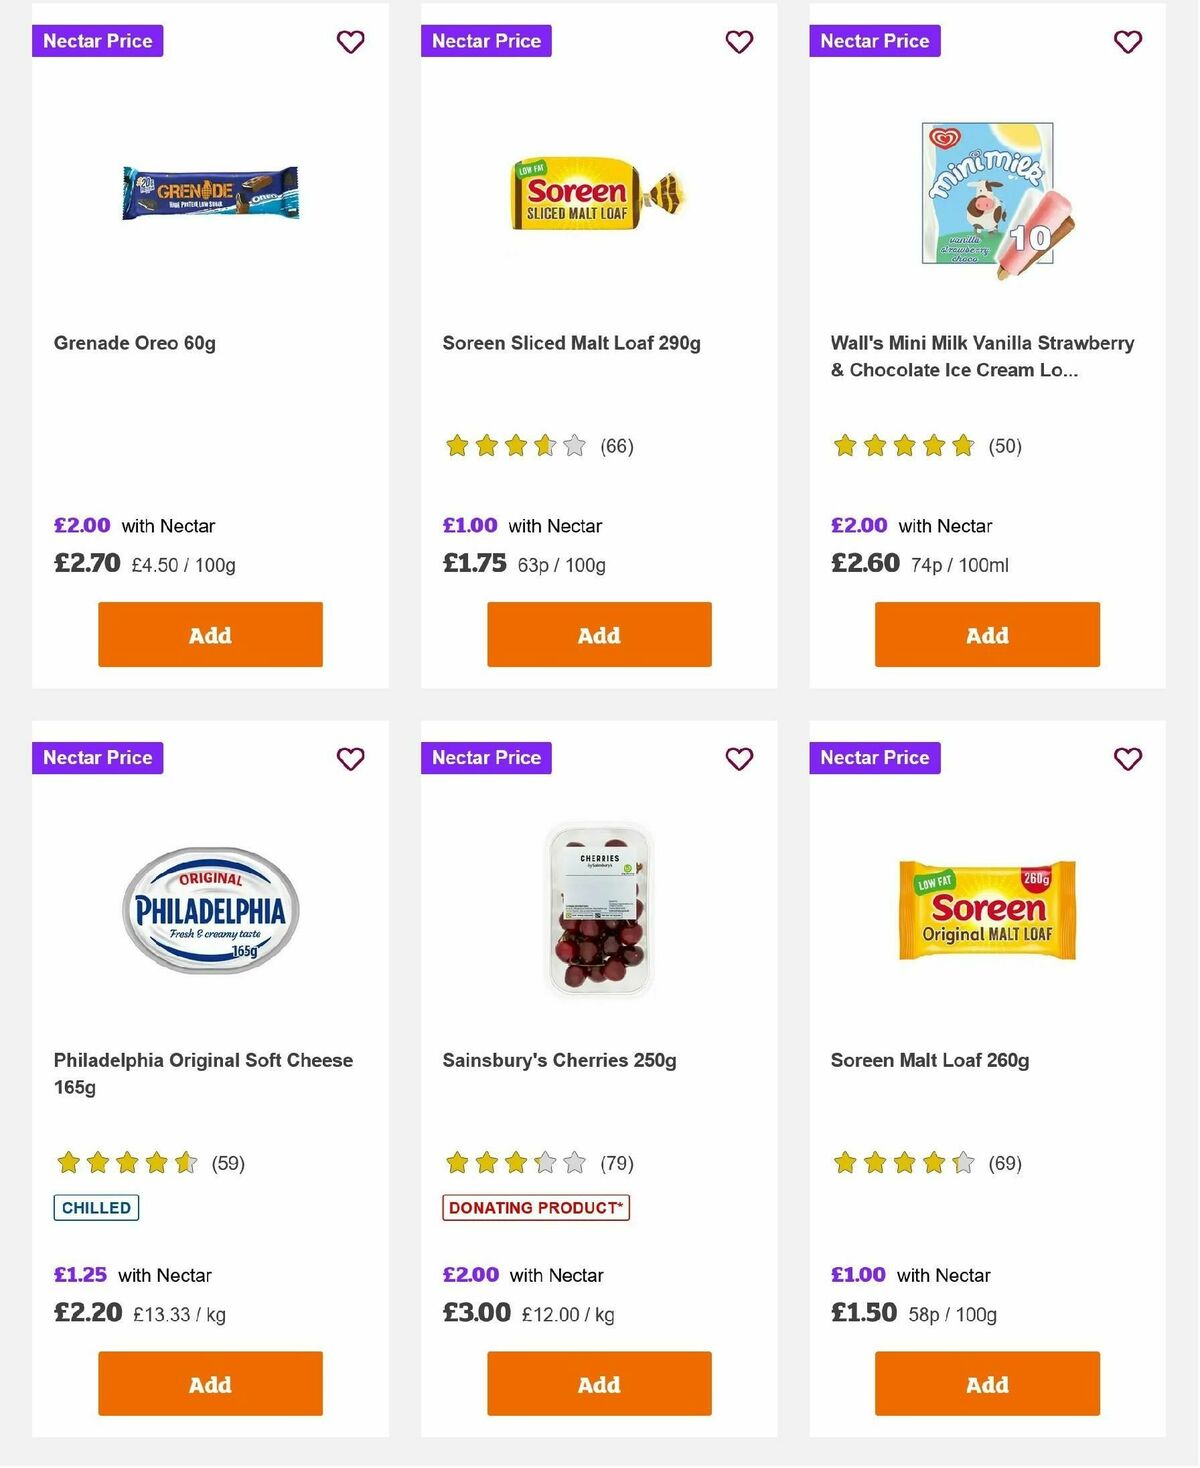Viewport: 1200px width, 1468px height.
Task: Click the Nectar Price badge on Grenade Oreo
Action: click(97, 41)
